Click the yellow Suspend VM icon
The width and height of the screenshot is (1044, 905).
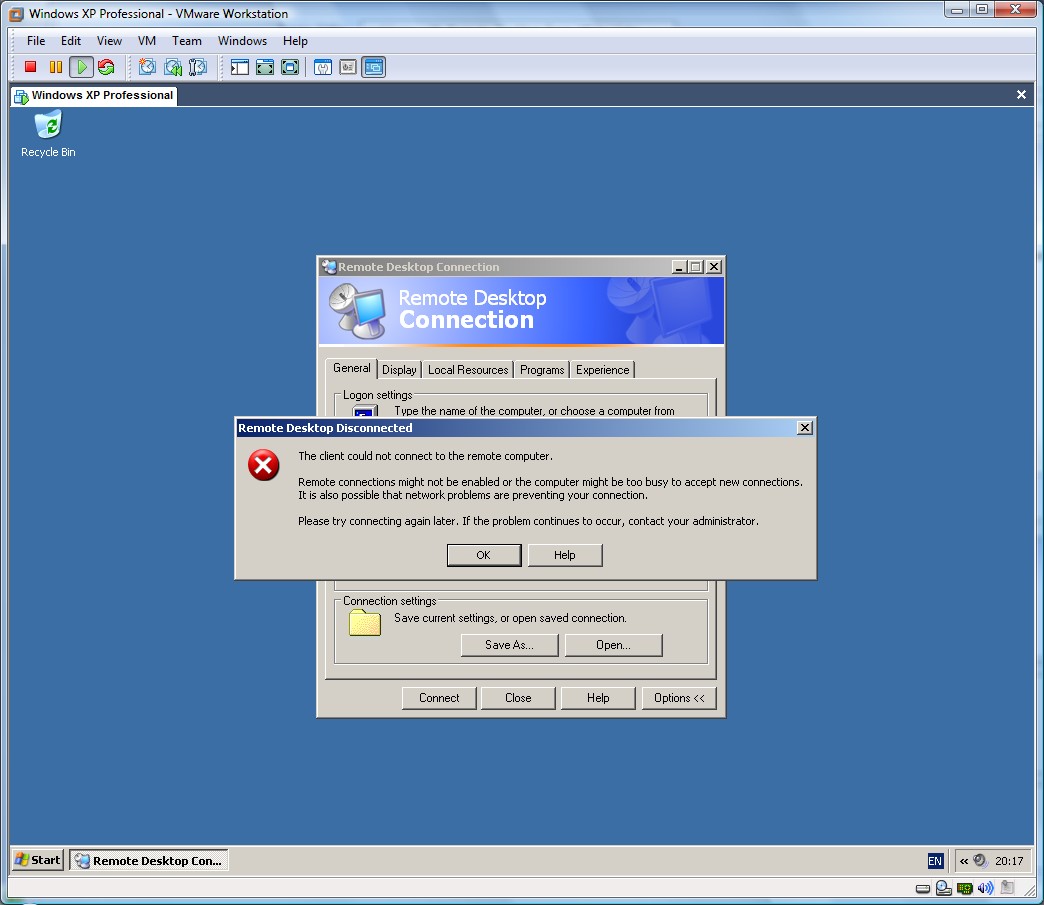(56, 67)
